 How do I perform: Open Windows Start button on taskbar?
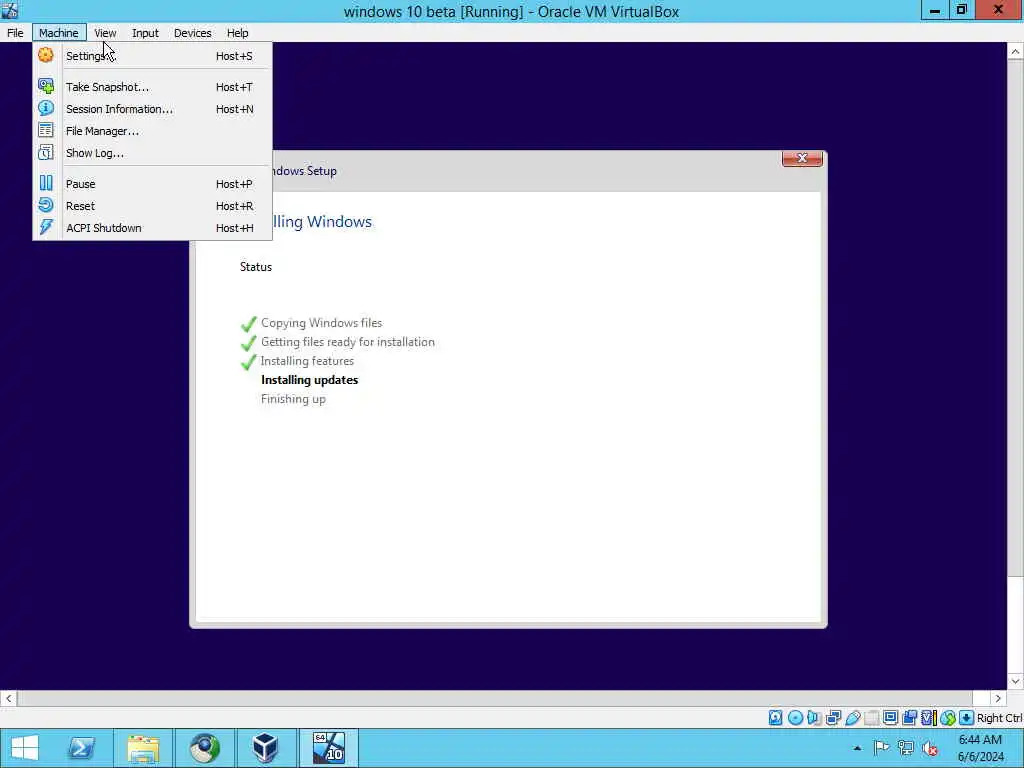[x=25, y=748]
